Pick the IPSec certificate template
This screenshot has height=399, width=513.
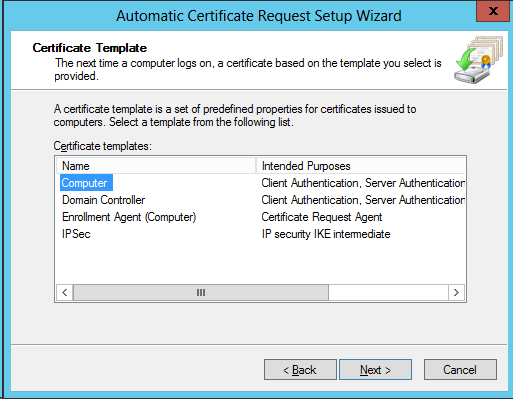[76, 234]
